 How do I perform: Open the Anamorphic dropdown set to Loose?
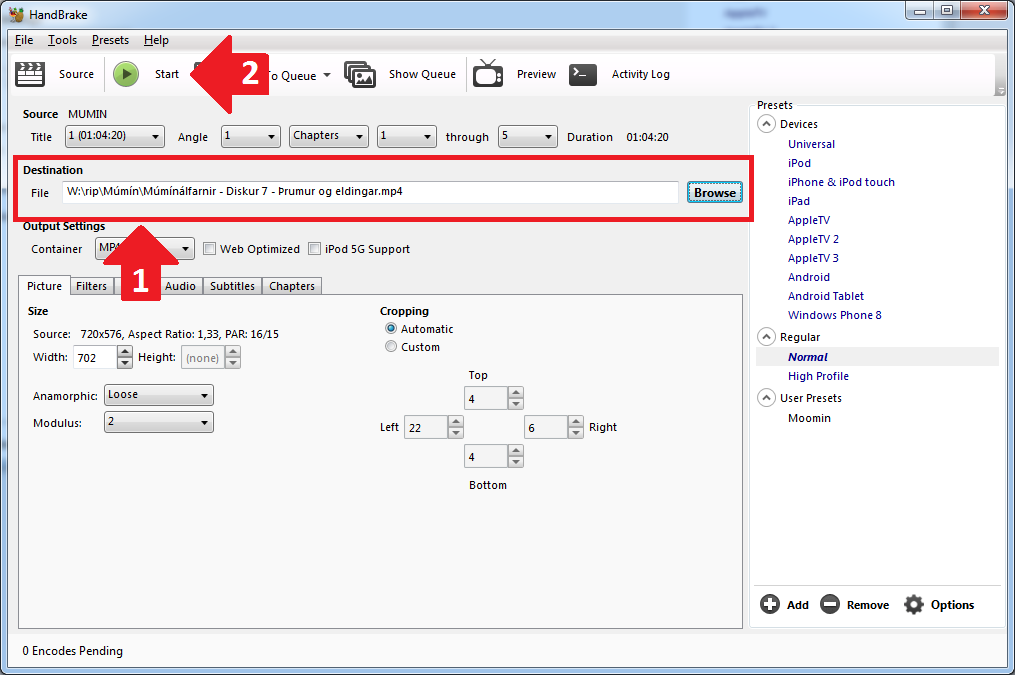point(159,395)
